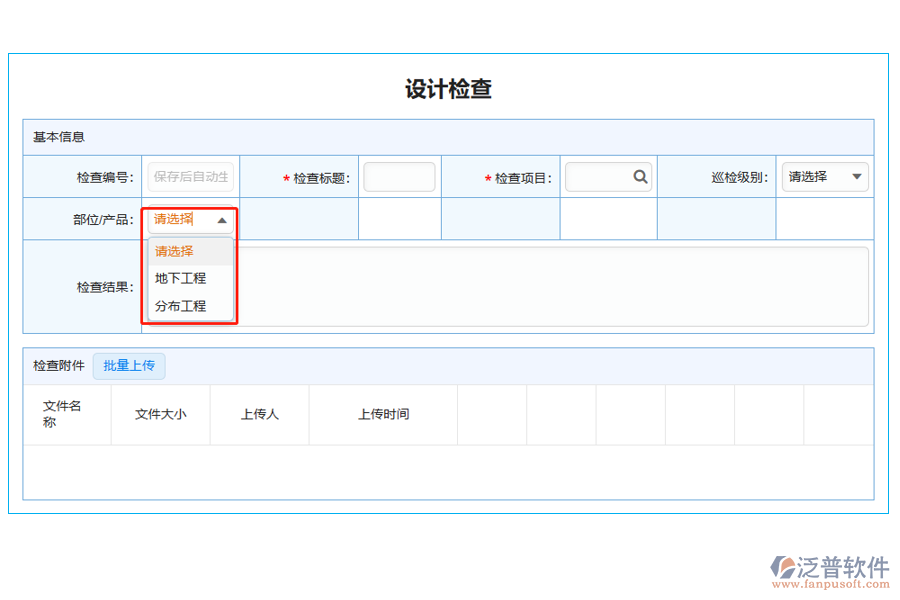Click the 巡检级别 dropdown arrow icon

pyautogui.click(x=858, y=176)
